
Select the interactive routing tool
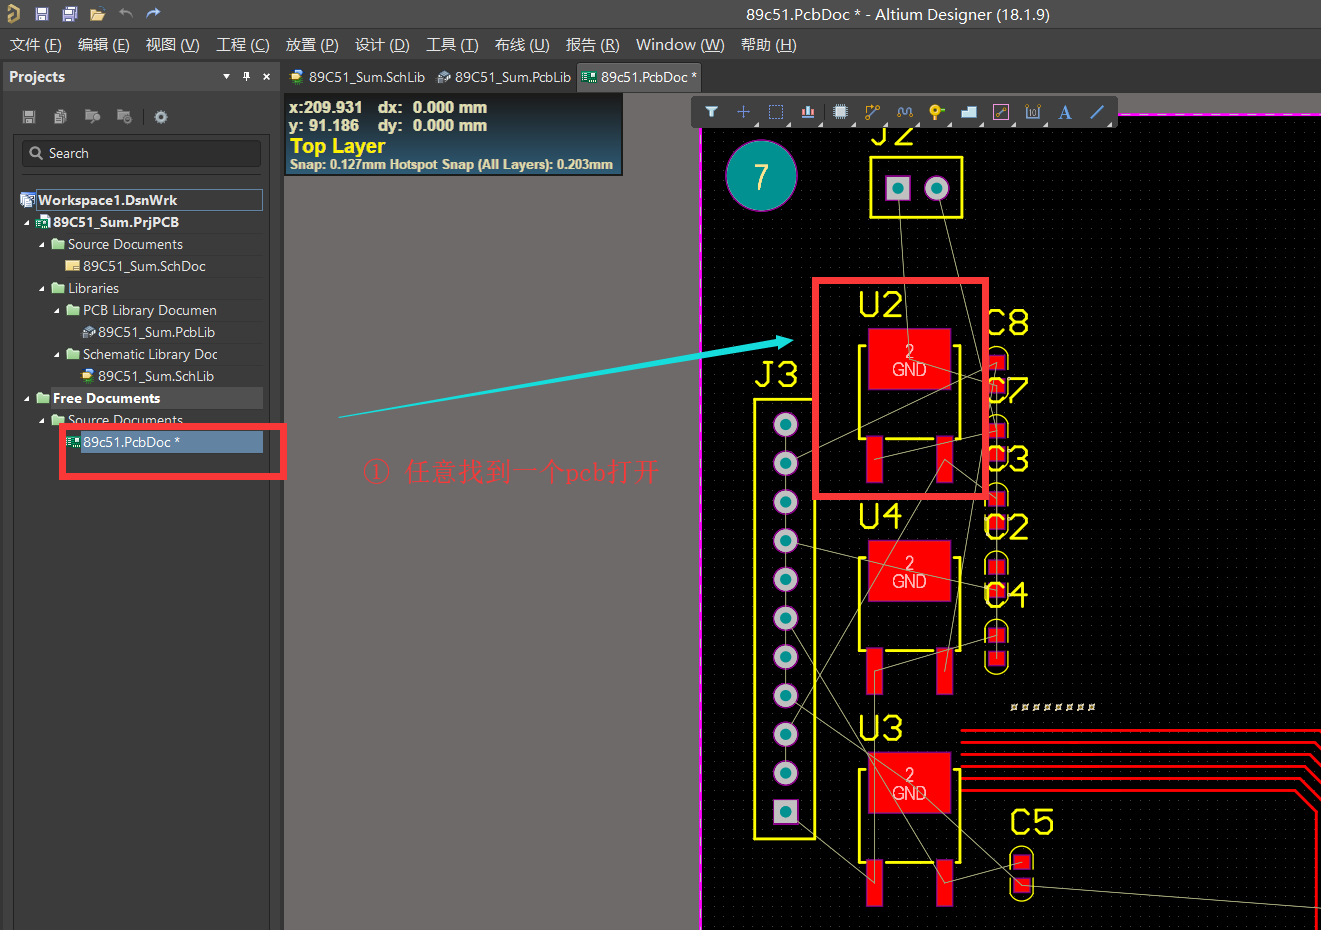click(871, 112)
